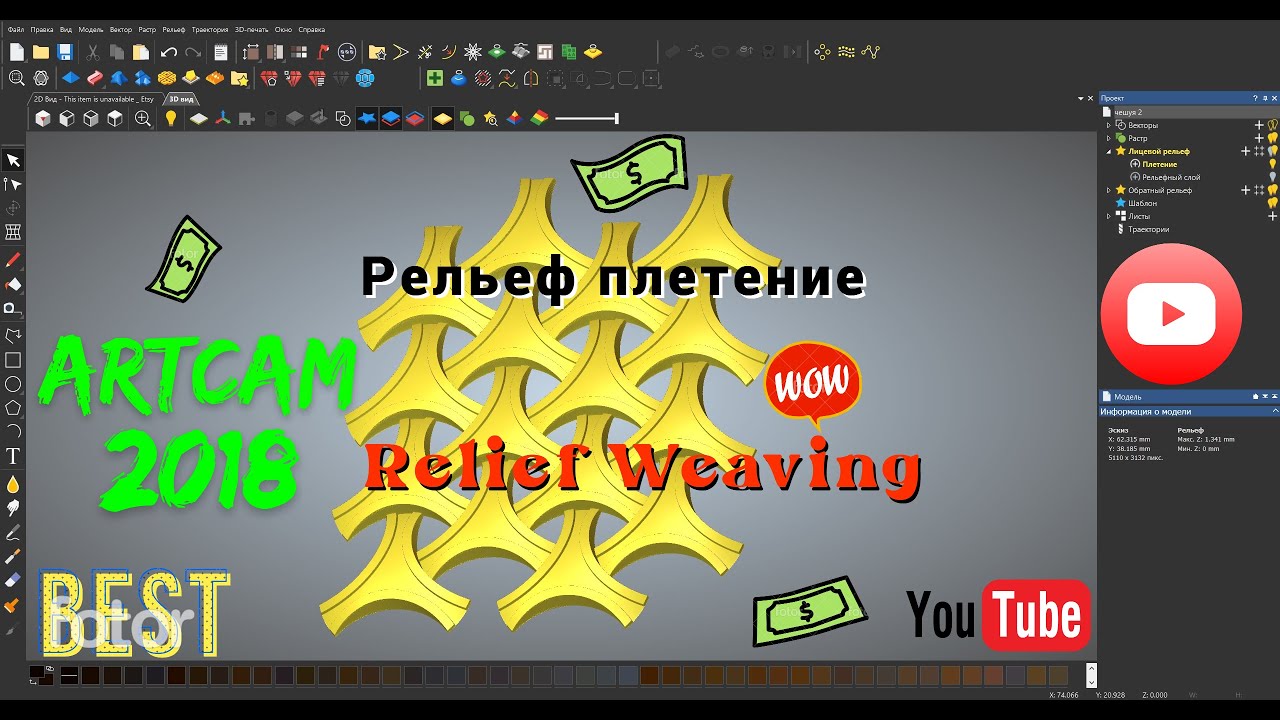The image size is (1280, 720).
Task: Open the zoom magnifier in 3D view toolbar
Action: coord(143,118)
